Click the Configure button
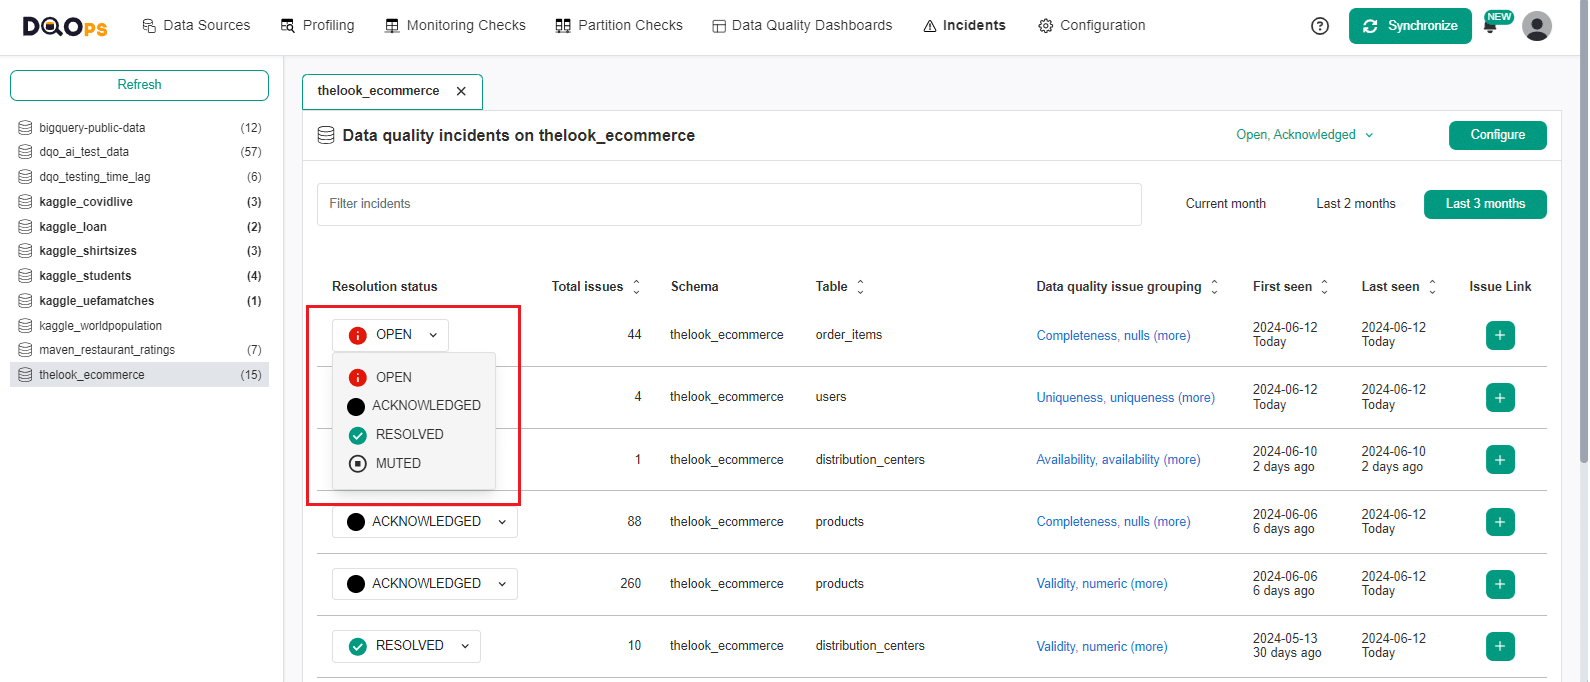This screenshot has height=682, width=1590. point(1497,135)
